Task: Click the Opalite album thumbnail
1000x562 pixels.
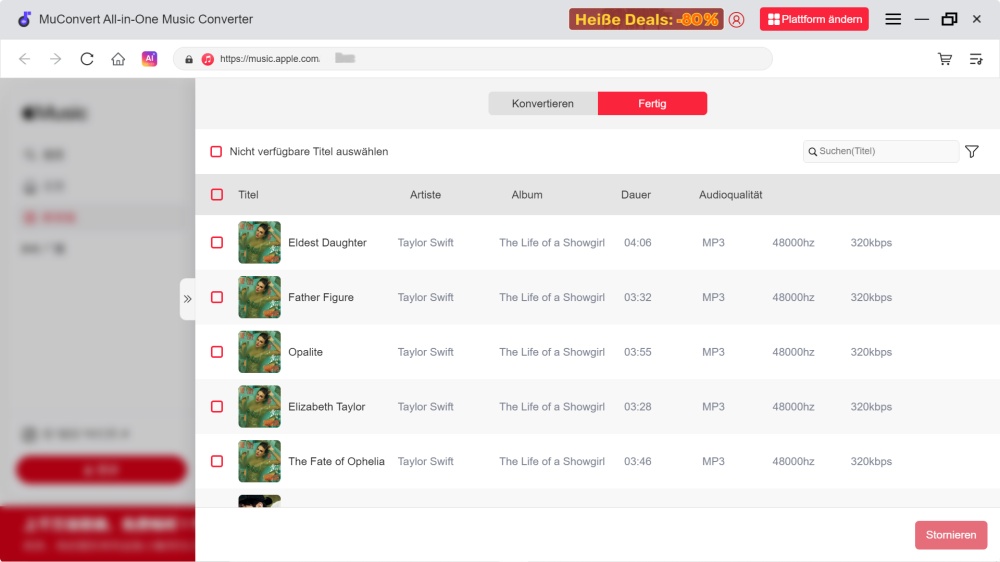Action: (x=260, y=352)
